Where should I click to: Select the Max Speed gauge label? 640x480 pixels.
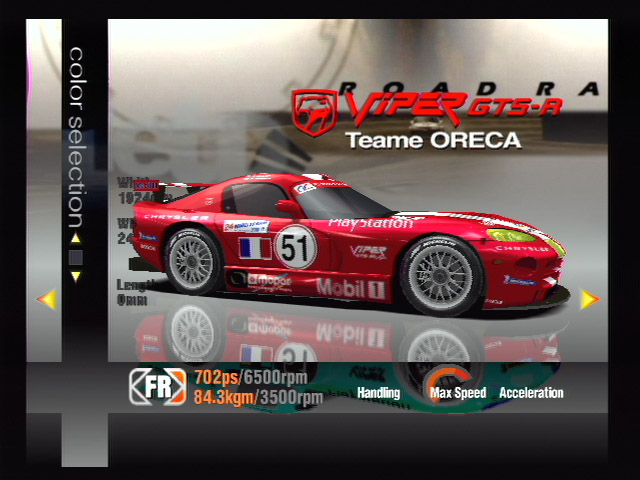coord(458,393)
